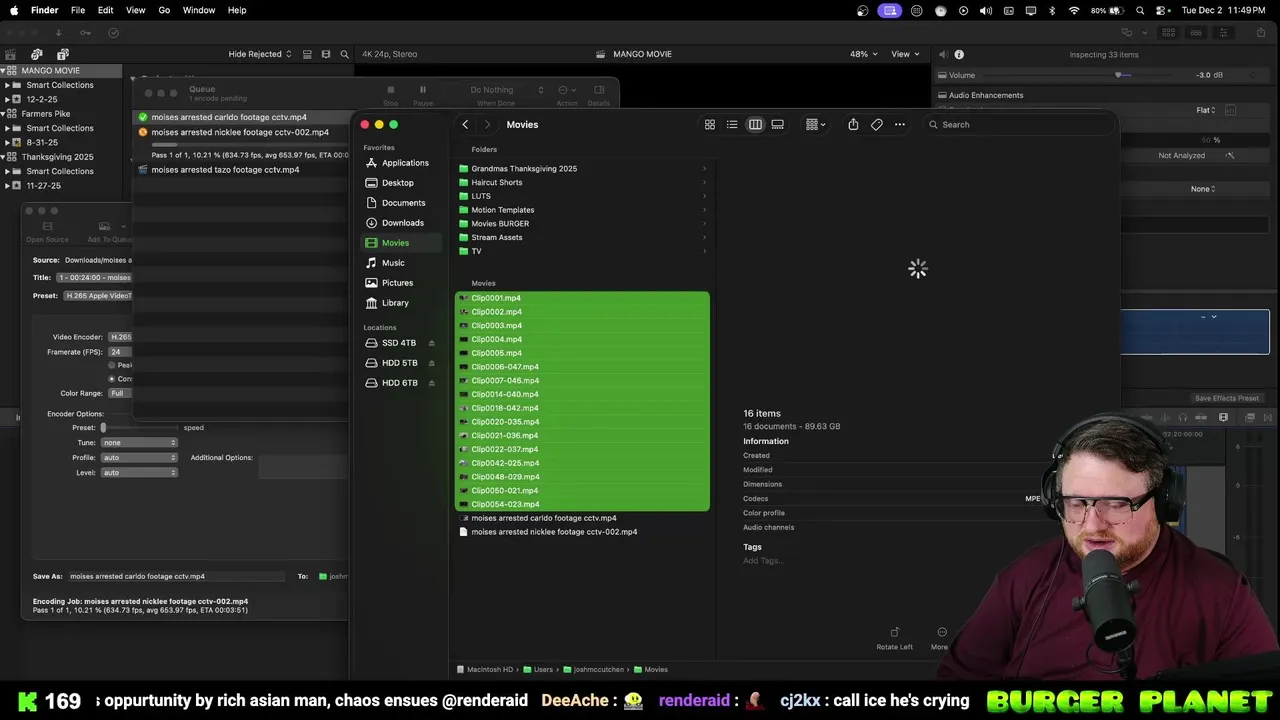Expand Grandmas Thanksgiving 2025 folder
Screen dimensions: 1280x720
pyautogui.click(x=704, y=169)
